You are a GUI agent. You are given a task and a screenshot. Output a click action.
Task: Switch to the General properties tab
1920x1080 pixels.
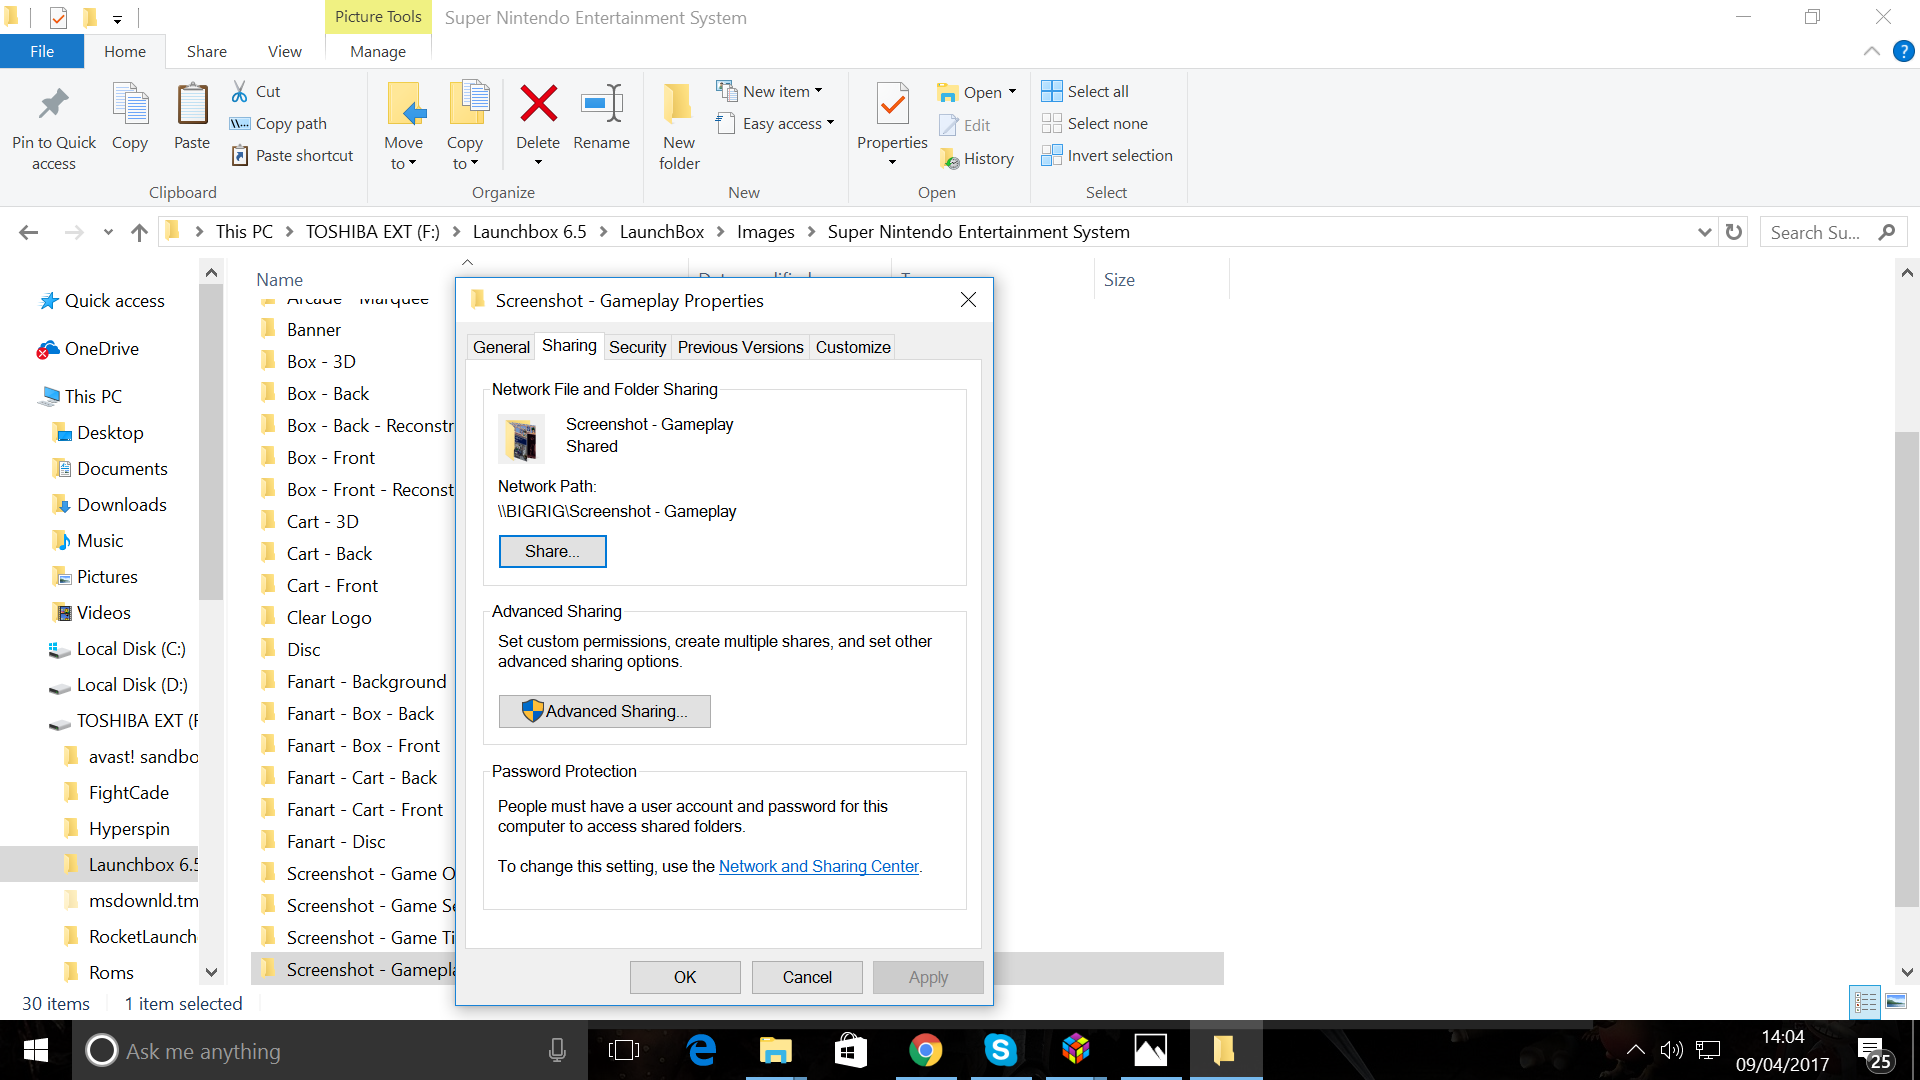(x=501, y=347)
